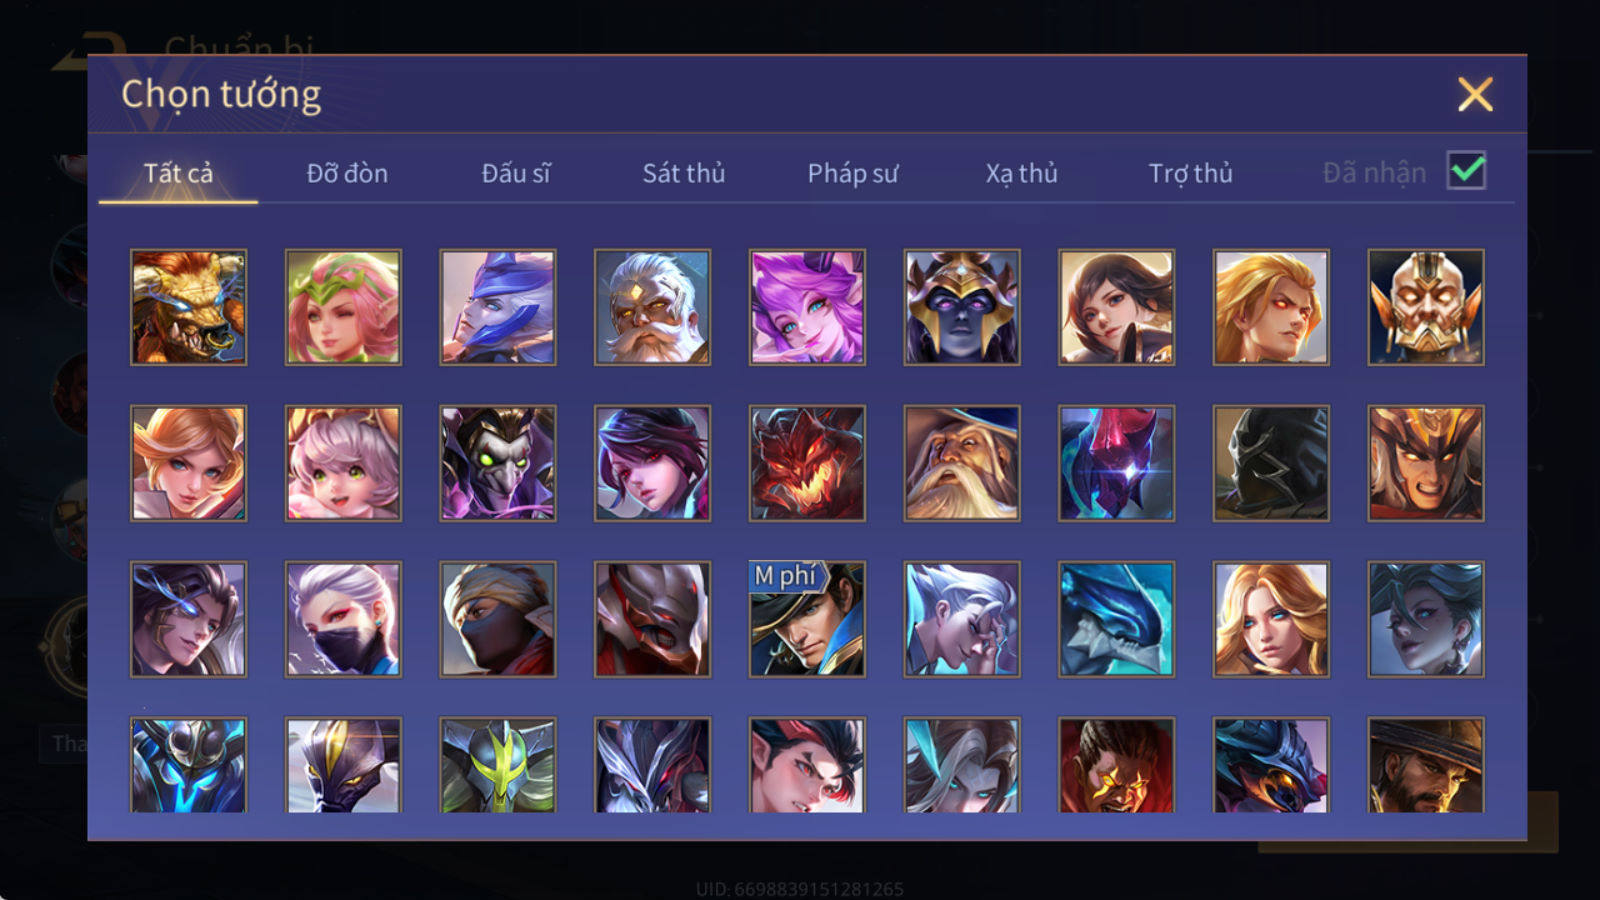Image resolution: width=1600 pixels, height=900 pixels.
Task: Close the 'Chọn tướng' dialog
Action: pos(1475,94)
